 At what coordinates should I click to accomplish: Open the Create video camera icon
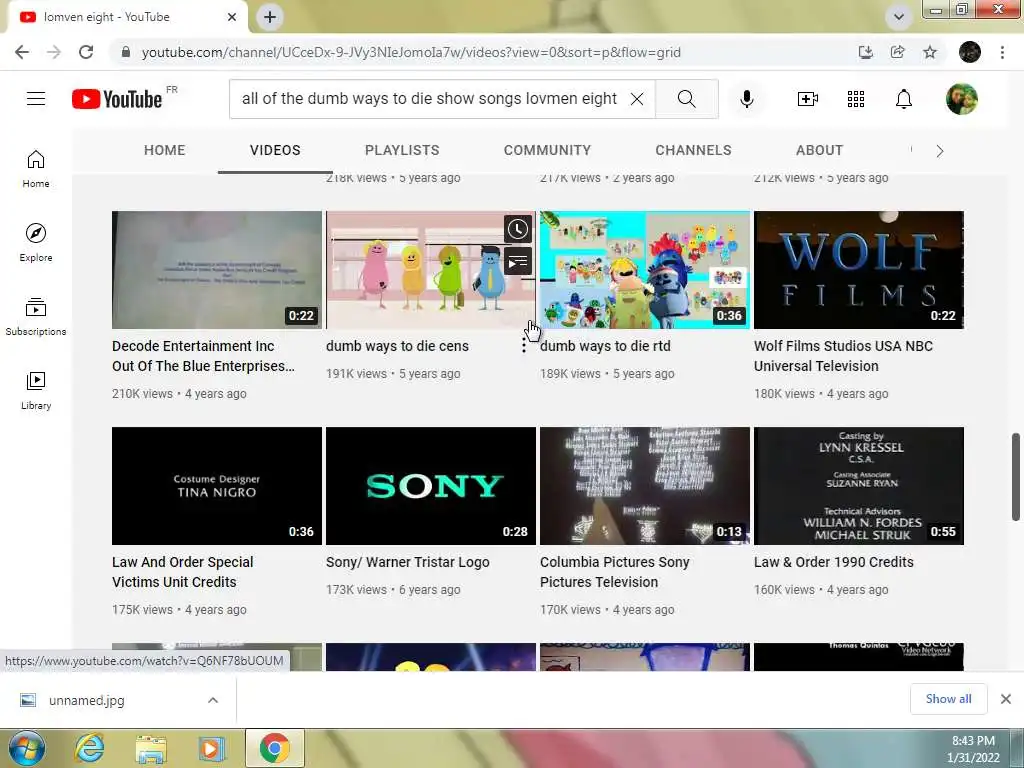(807, 99)
